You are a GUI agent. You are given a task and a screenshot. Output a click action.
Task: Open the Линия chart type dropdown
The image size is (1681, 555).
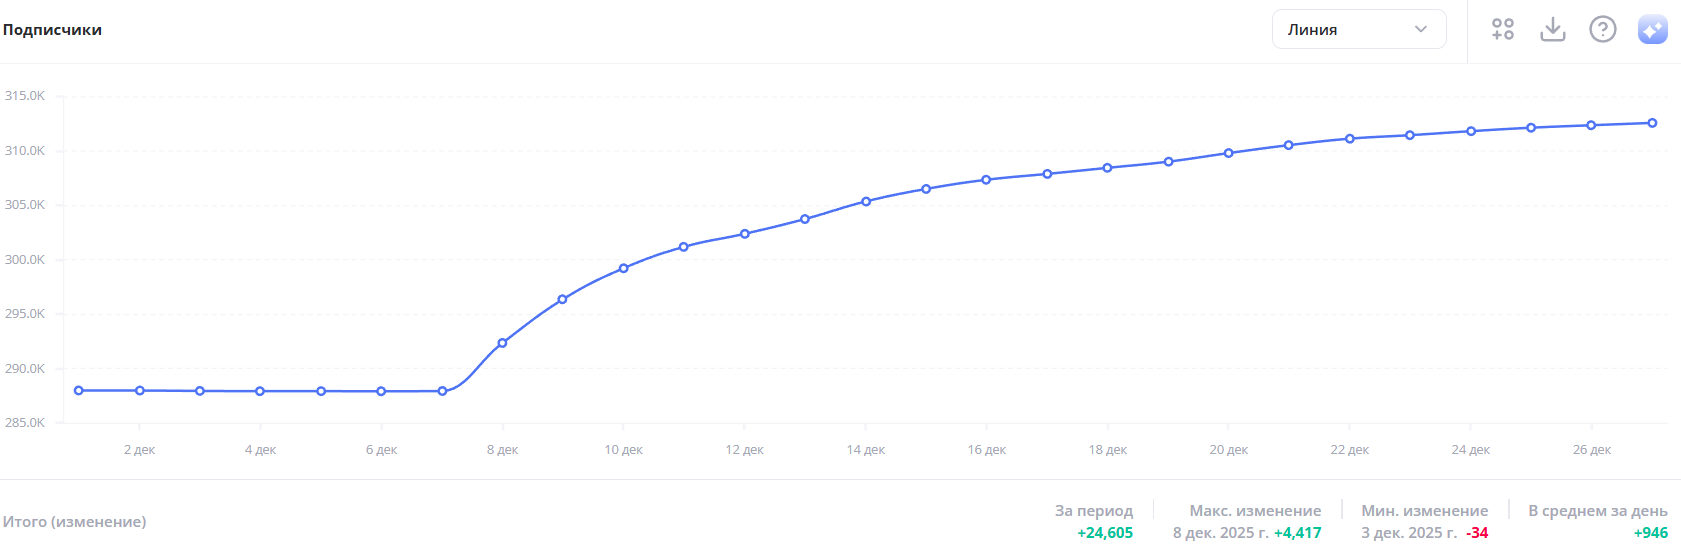(x=1358, y=29)
